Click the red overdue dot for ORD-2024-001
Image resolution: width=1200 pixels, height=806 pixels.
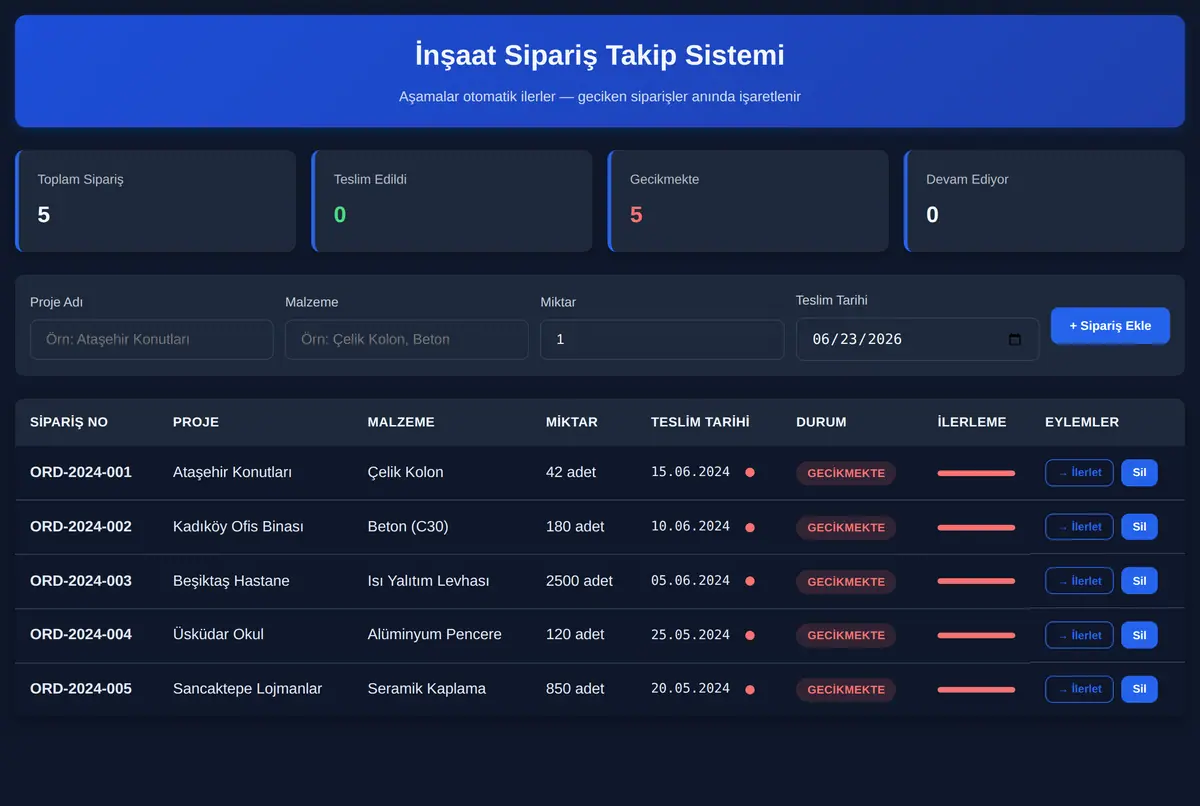(x=750, y=472)
